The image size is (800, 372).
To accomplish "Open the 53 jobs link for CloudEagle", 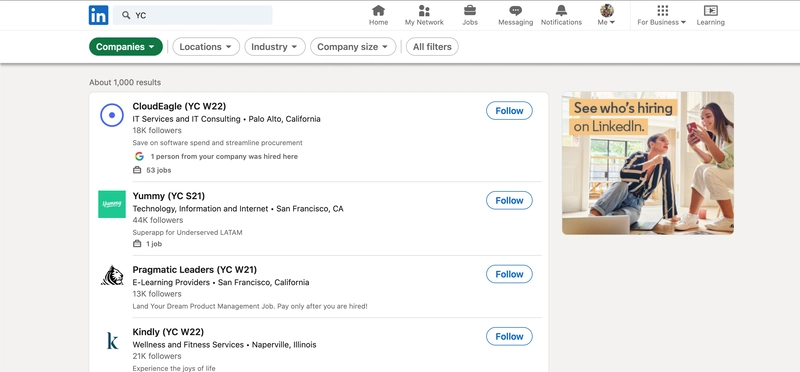I will click(x=159, y=170).
